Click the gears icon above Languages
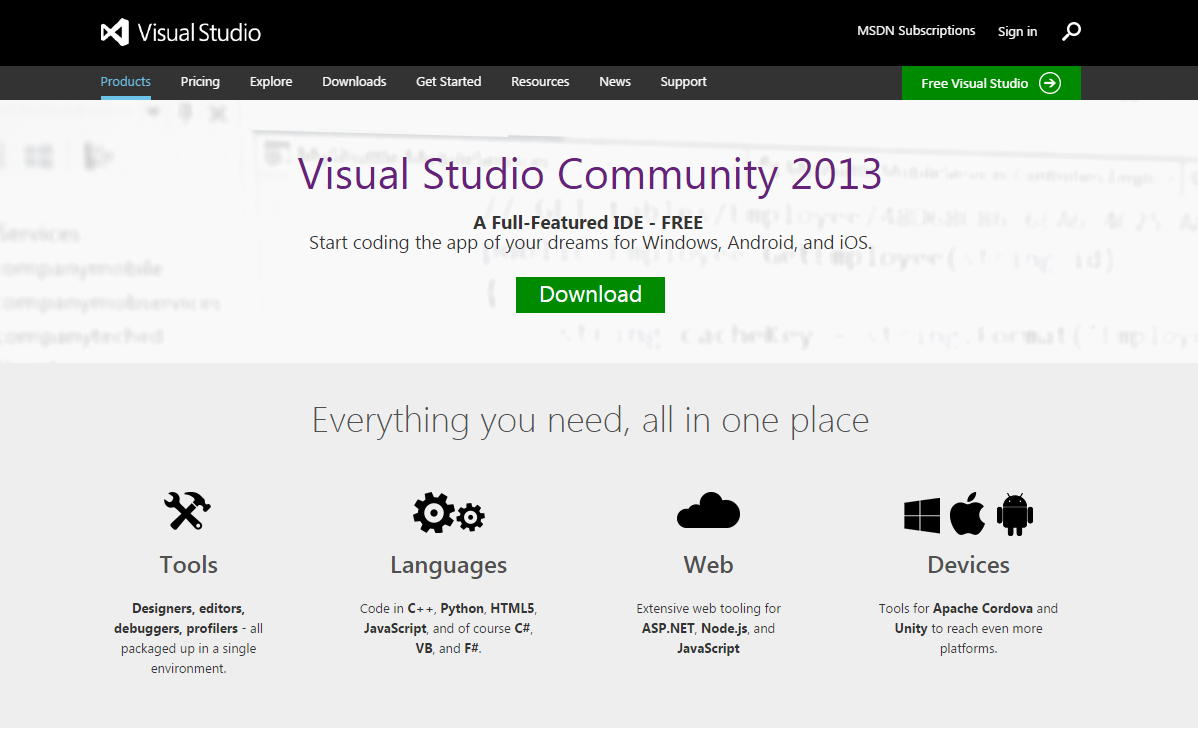 click(x=448, y=513)
